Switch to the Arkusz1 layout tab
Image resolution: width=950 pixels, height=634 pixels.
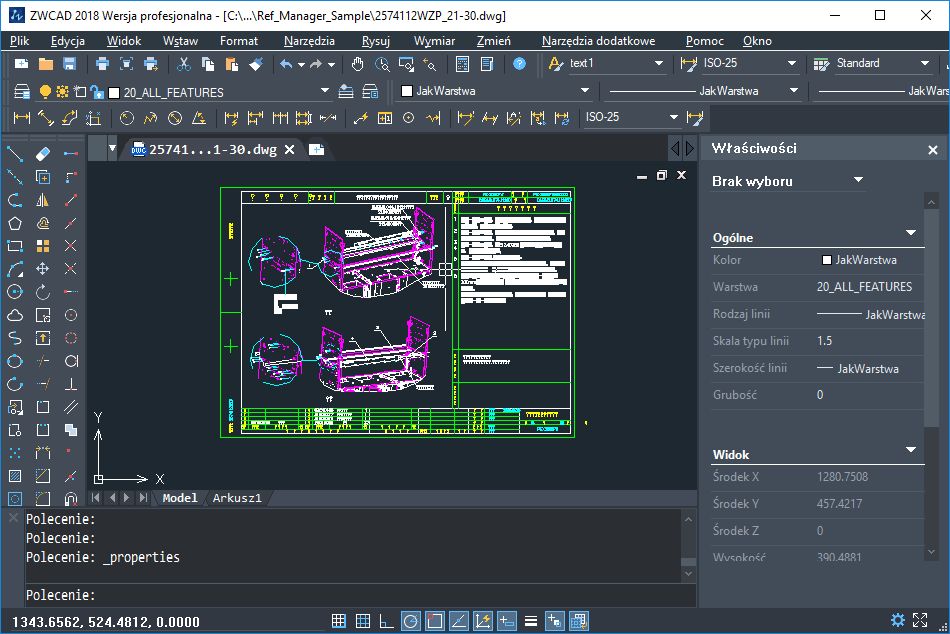click(237, 498)
